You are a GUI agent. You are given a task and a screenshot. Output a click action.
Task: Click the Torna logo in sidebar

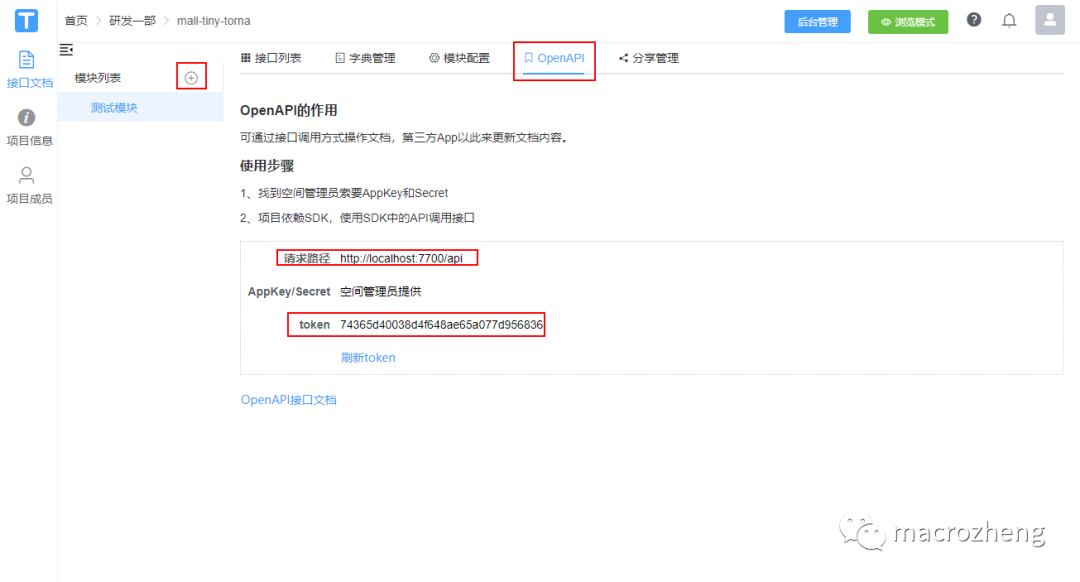click(x=26, y=20)
